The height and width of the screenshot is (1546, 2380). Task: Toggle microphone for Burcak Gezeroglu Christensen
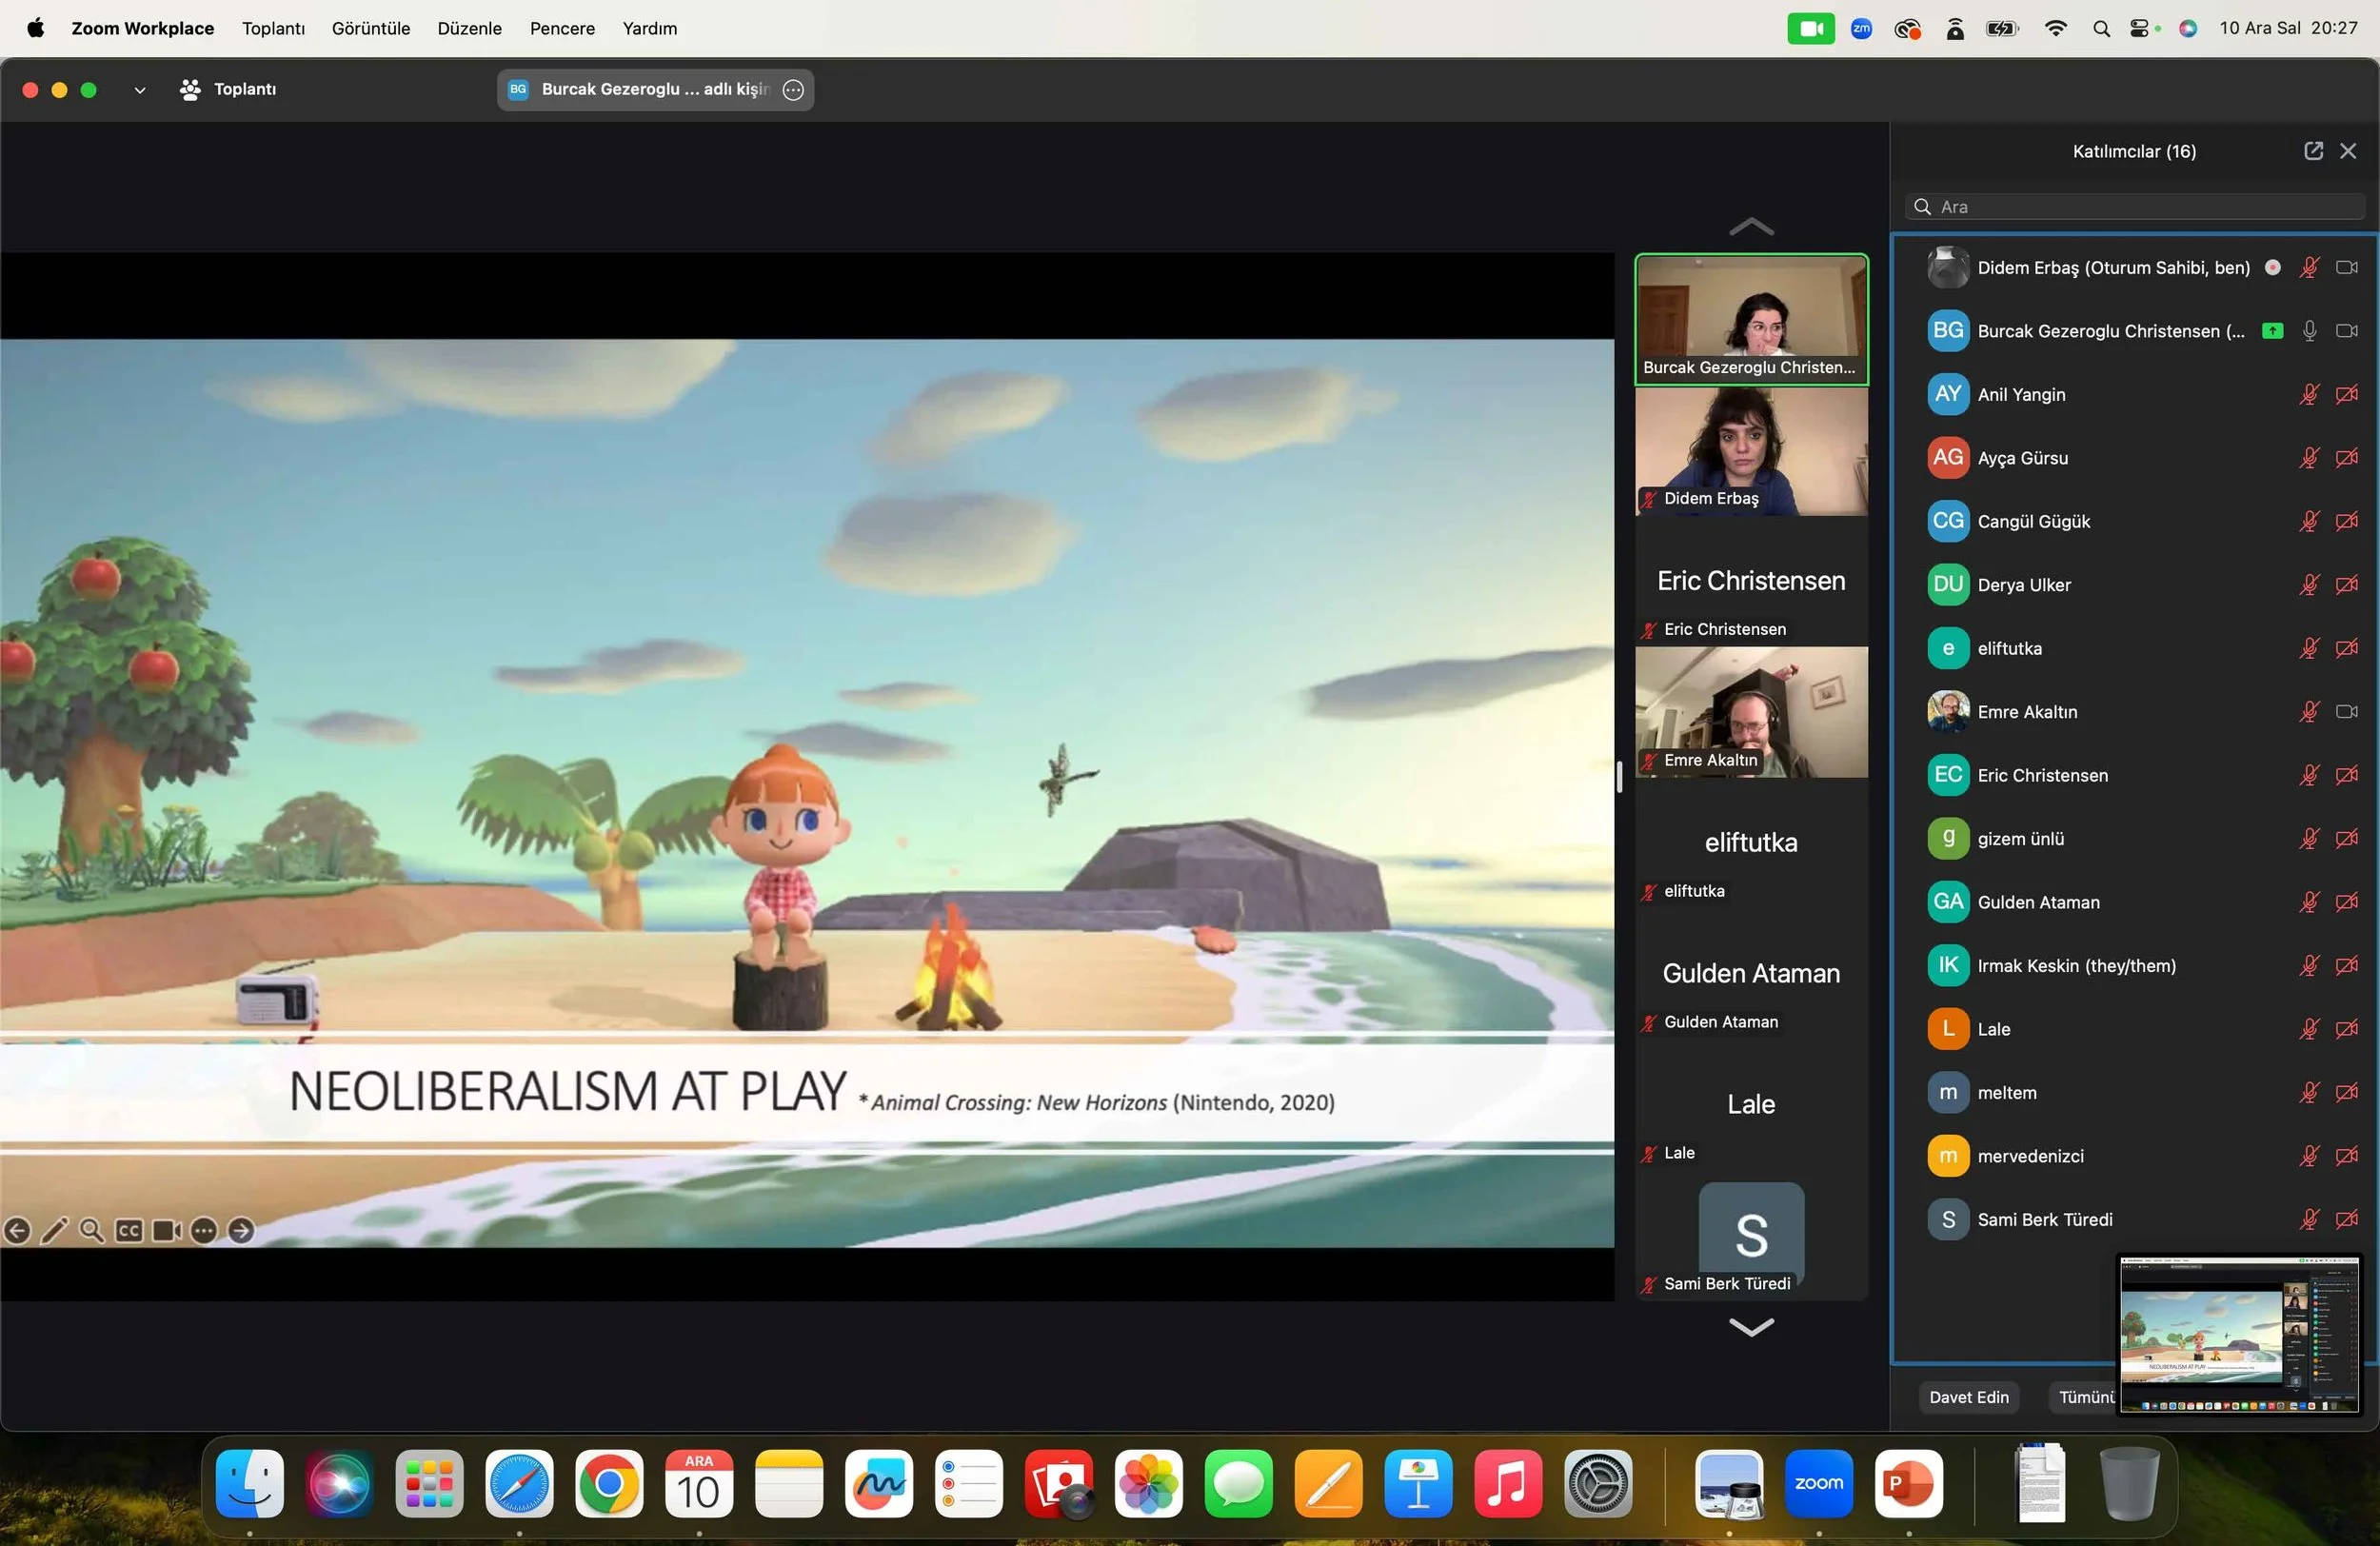point(2309,331)
